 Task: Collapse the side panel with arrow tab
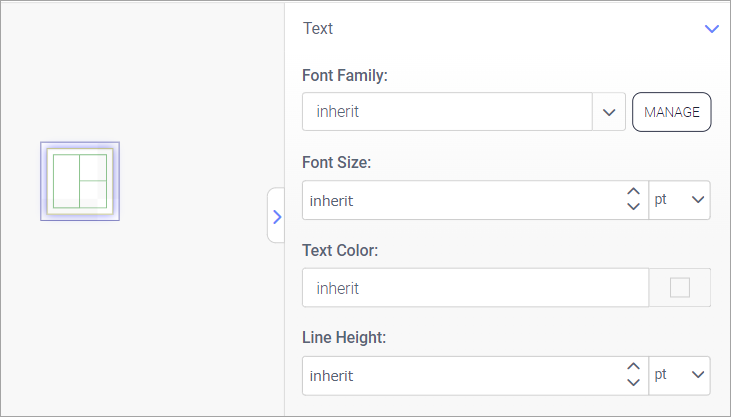coord(276,215)
